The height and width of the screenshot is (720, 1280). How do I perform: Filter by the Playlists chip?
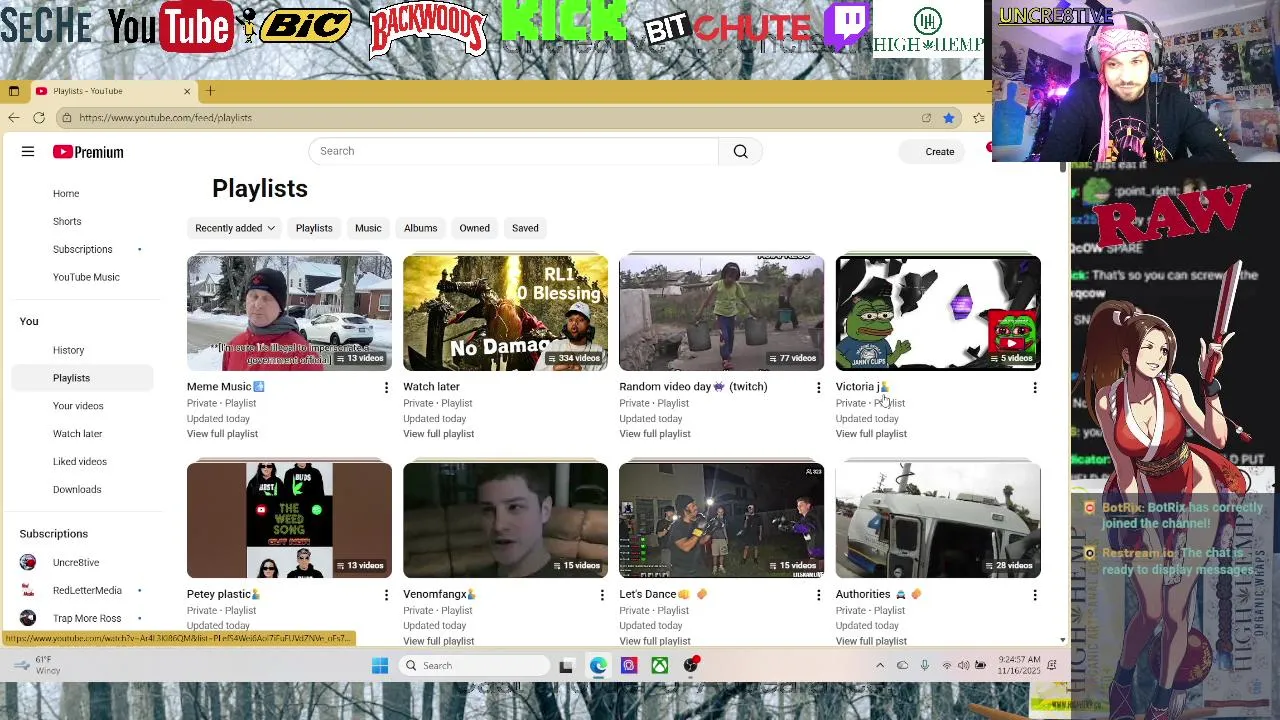pos(314,228)
